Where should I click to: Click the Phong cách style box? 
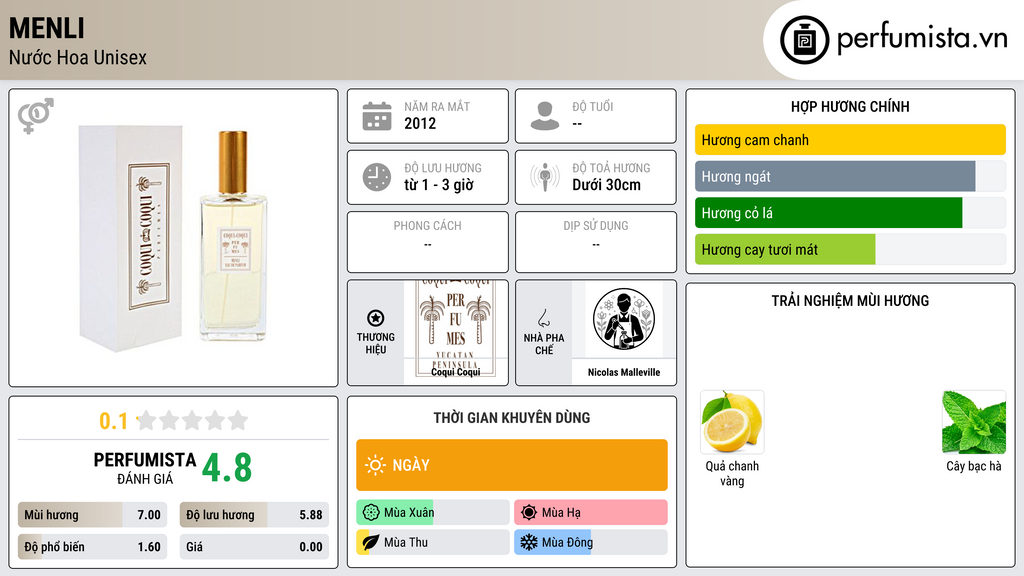428,242
